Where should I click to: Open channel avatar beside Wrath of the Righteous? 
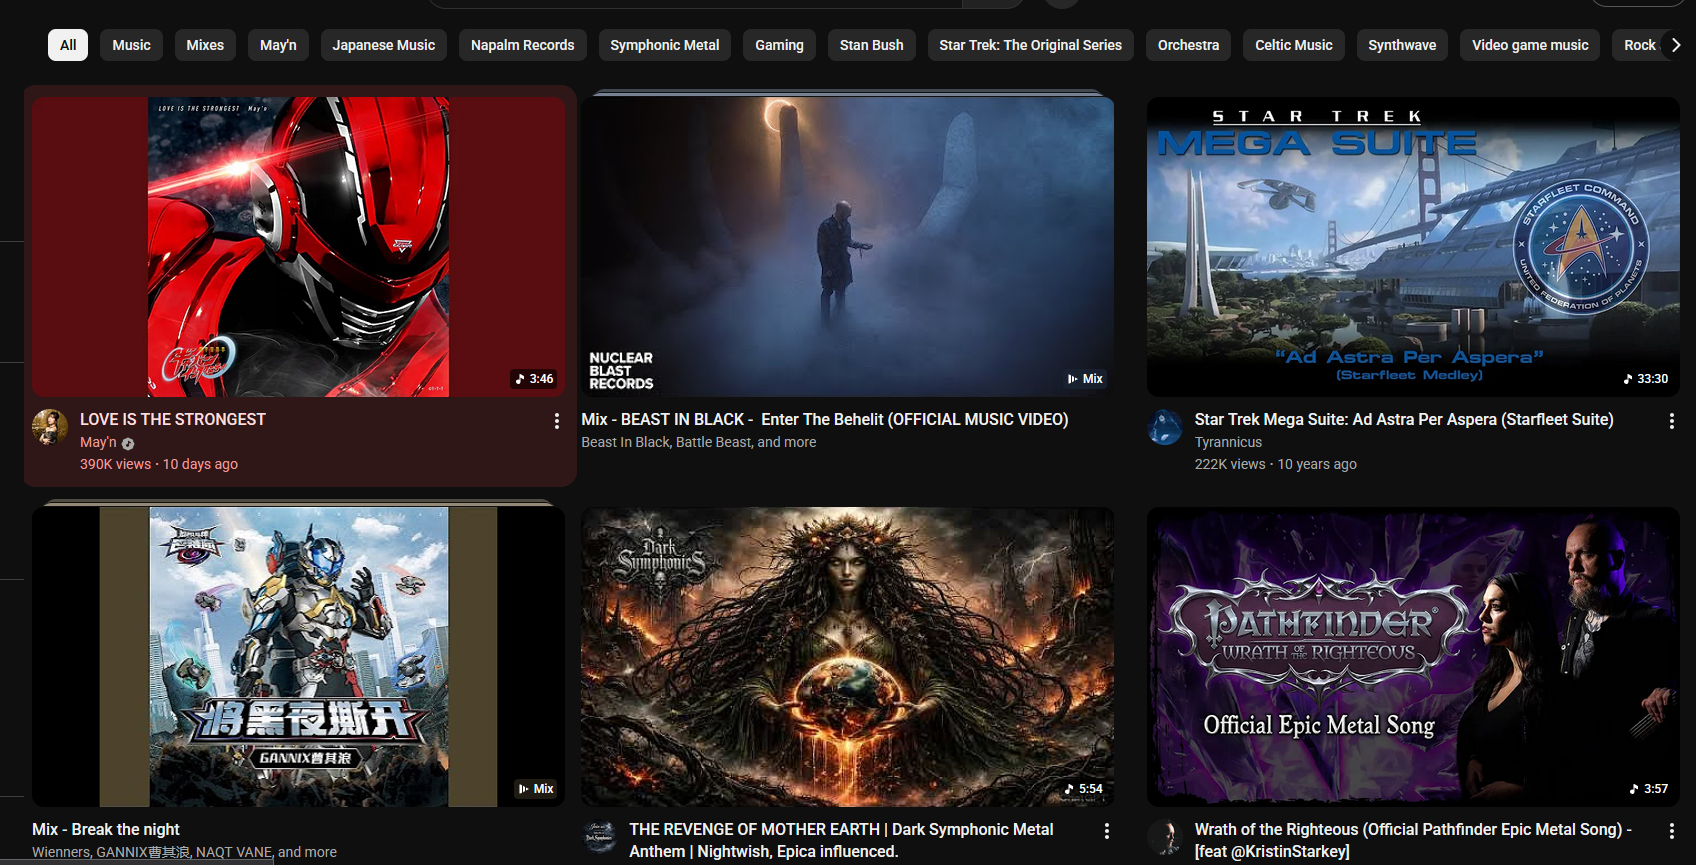tap(1165, 837)
